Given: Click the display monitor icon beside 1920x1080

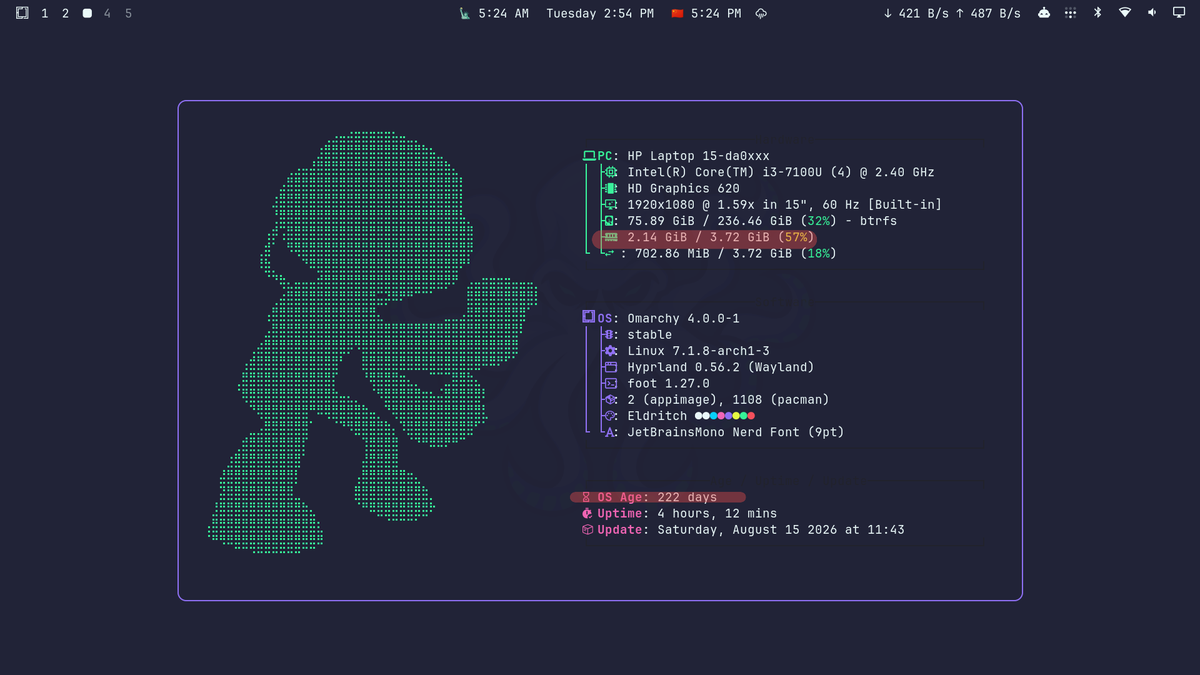Looking at the screenshot, I should pyautogui.click(x=610, y=205).
